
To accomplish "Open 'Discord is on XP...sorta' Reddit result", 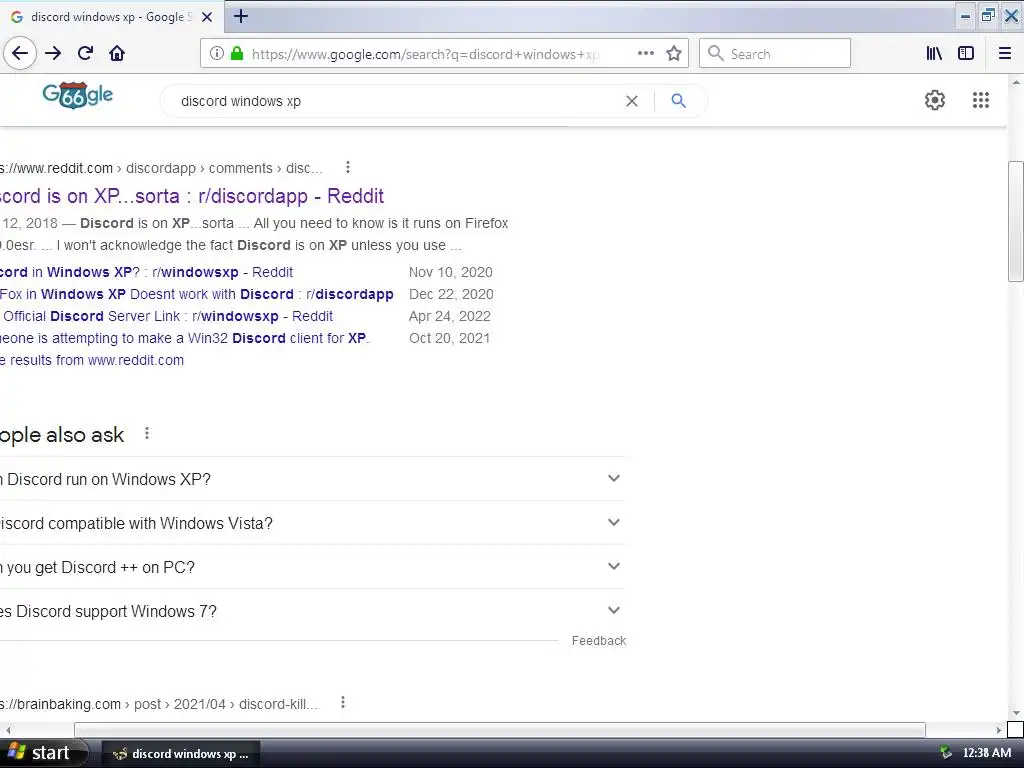I will [x=192, y=196].
